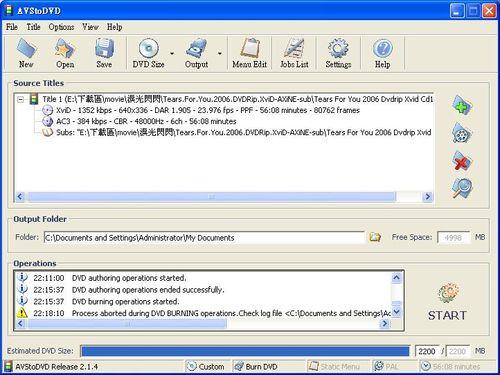Browse for output folder with folder icon
Viewport: 500px width, 375px height.
pyautogui.click(x=375, y=237)
